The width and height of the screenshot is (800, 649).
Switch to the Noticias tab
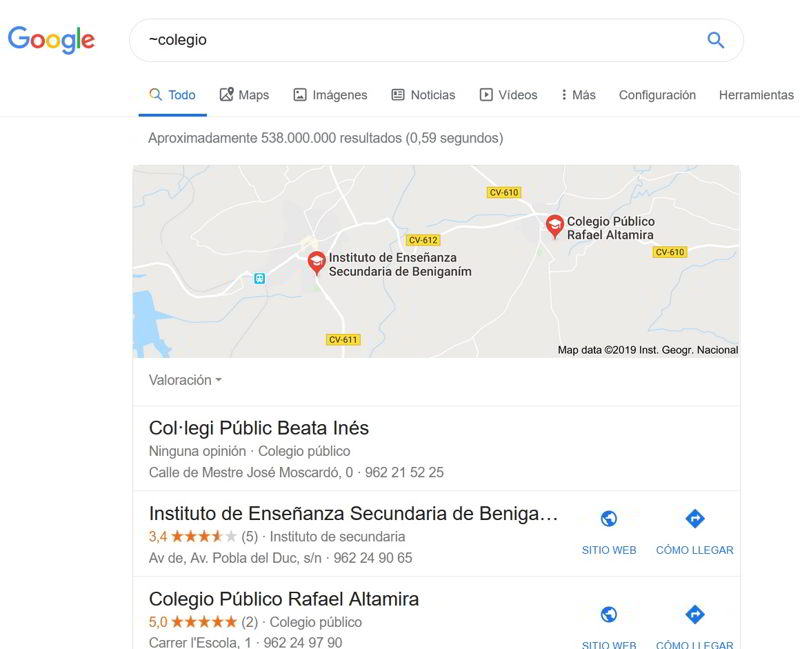(x=423, y=95)
